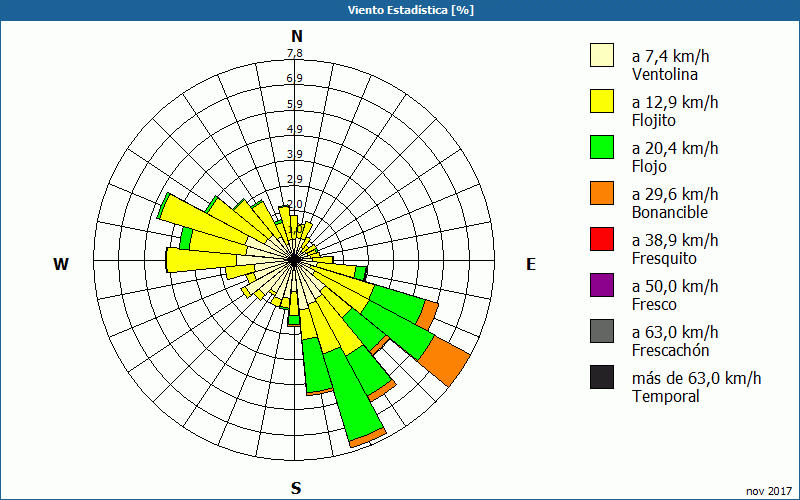Click the 'a 63,0 km/h' legend text
The image size is (800, 500).
(x=675, y=332)
